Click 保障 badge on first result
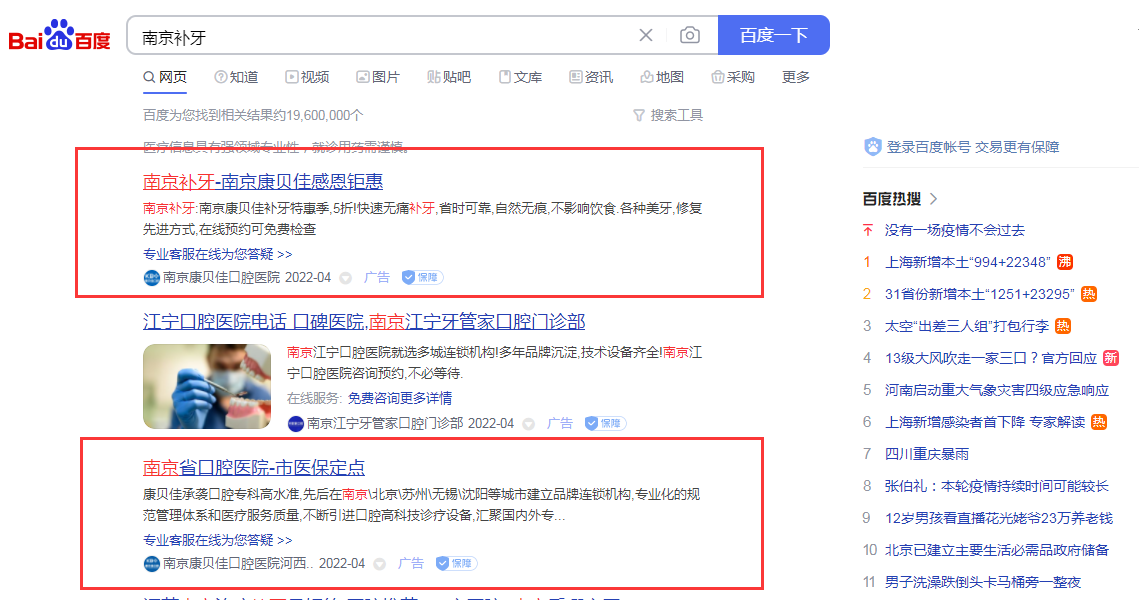This screenshot has width=1139, height=600. [422, 277]
